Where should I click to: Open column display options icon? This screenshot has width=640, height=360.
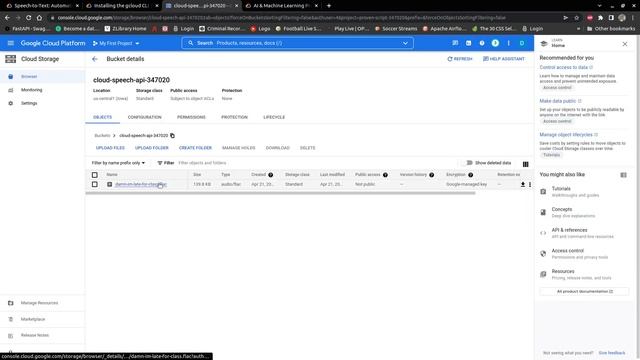[x=525, y=164]
